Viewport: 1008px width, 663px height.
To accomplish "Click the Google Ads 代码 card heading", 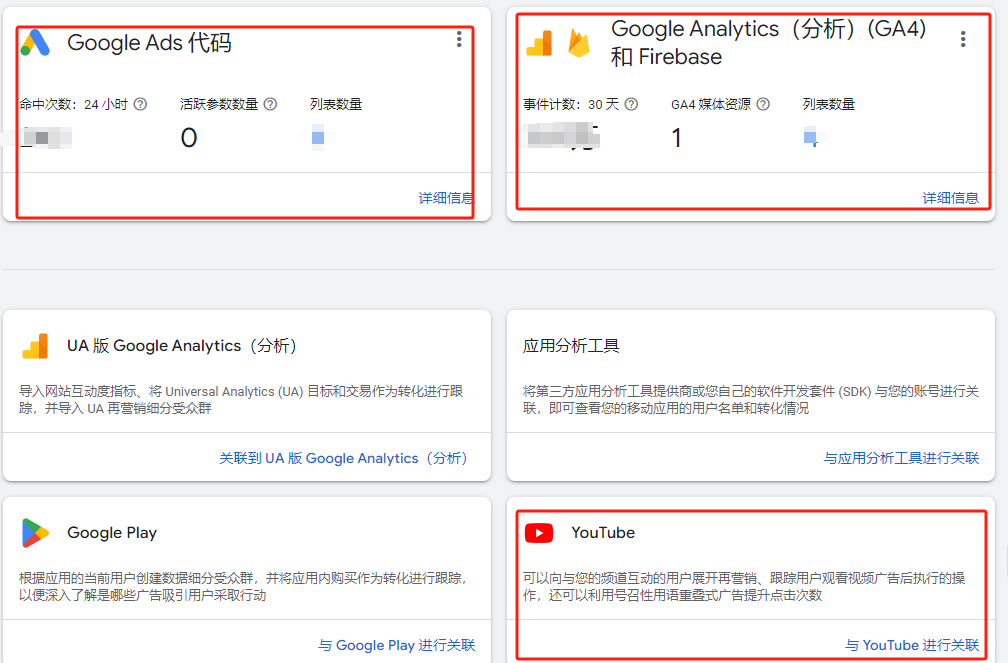I will pos(150,43).
